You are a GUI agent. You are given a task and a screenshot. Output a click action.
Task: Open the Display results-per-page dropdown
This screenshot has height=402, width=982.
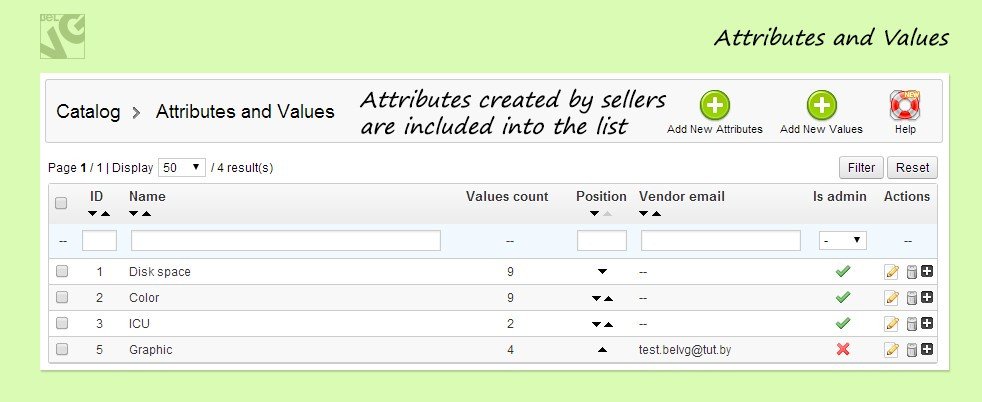[x=182, y=167]
